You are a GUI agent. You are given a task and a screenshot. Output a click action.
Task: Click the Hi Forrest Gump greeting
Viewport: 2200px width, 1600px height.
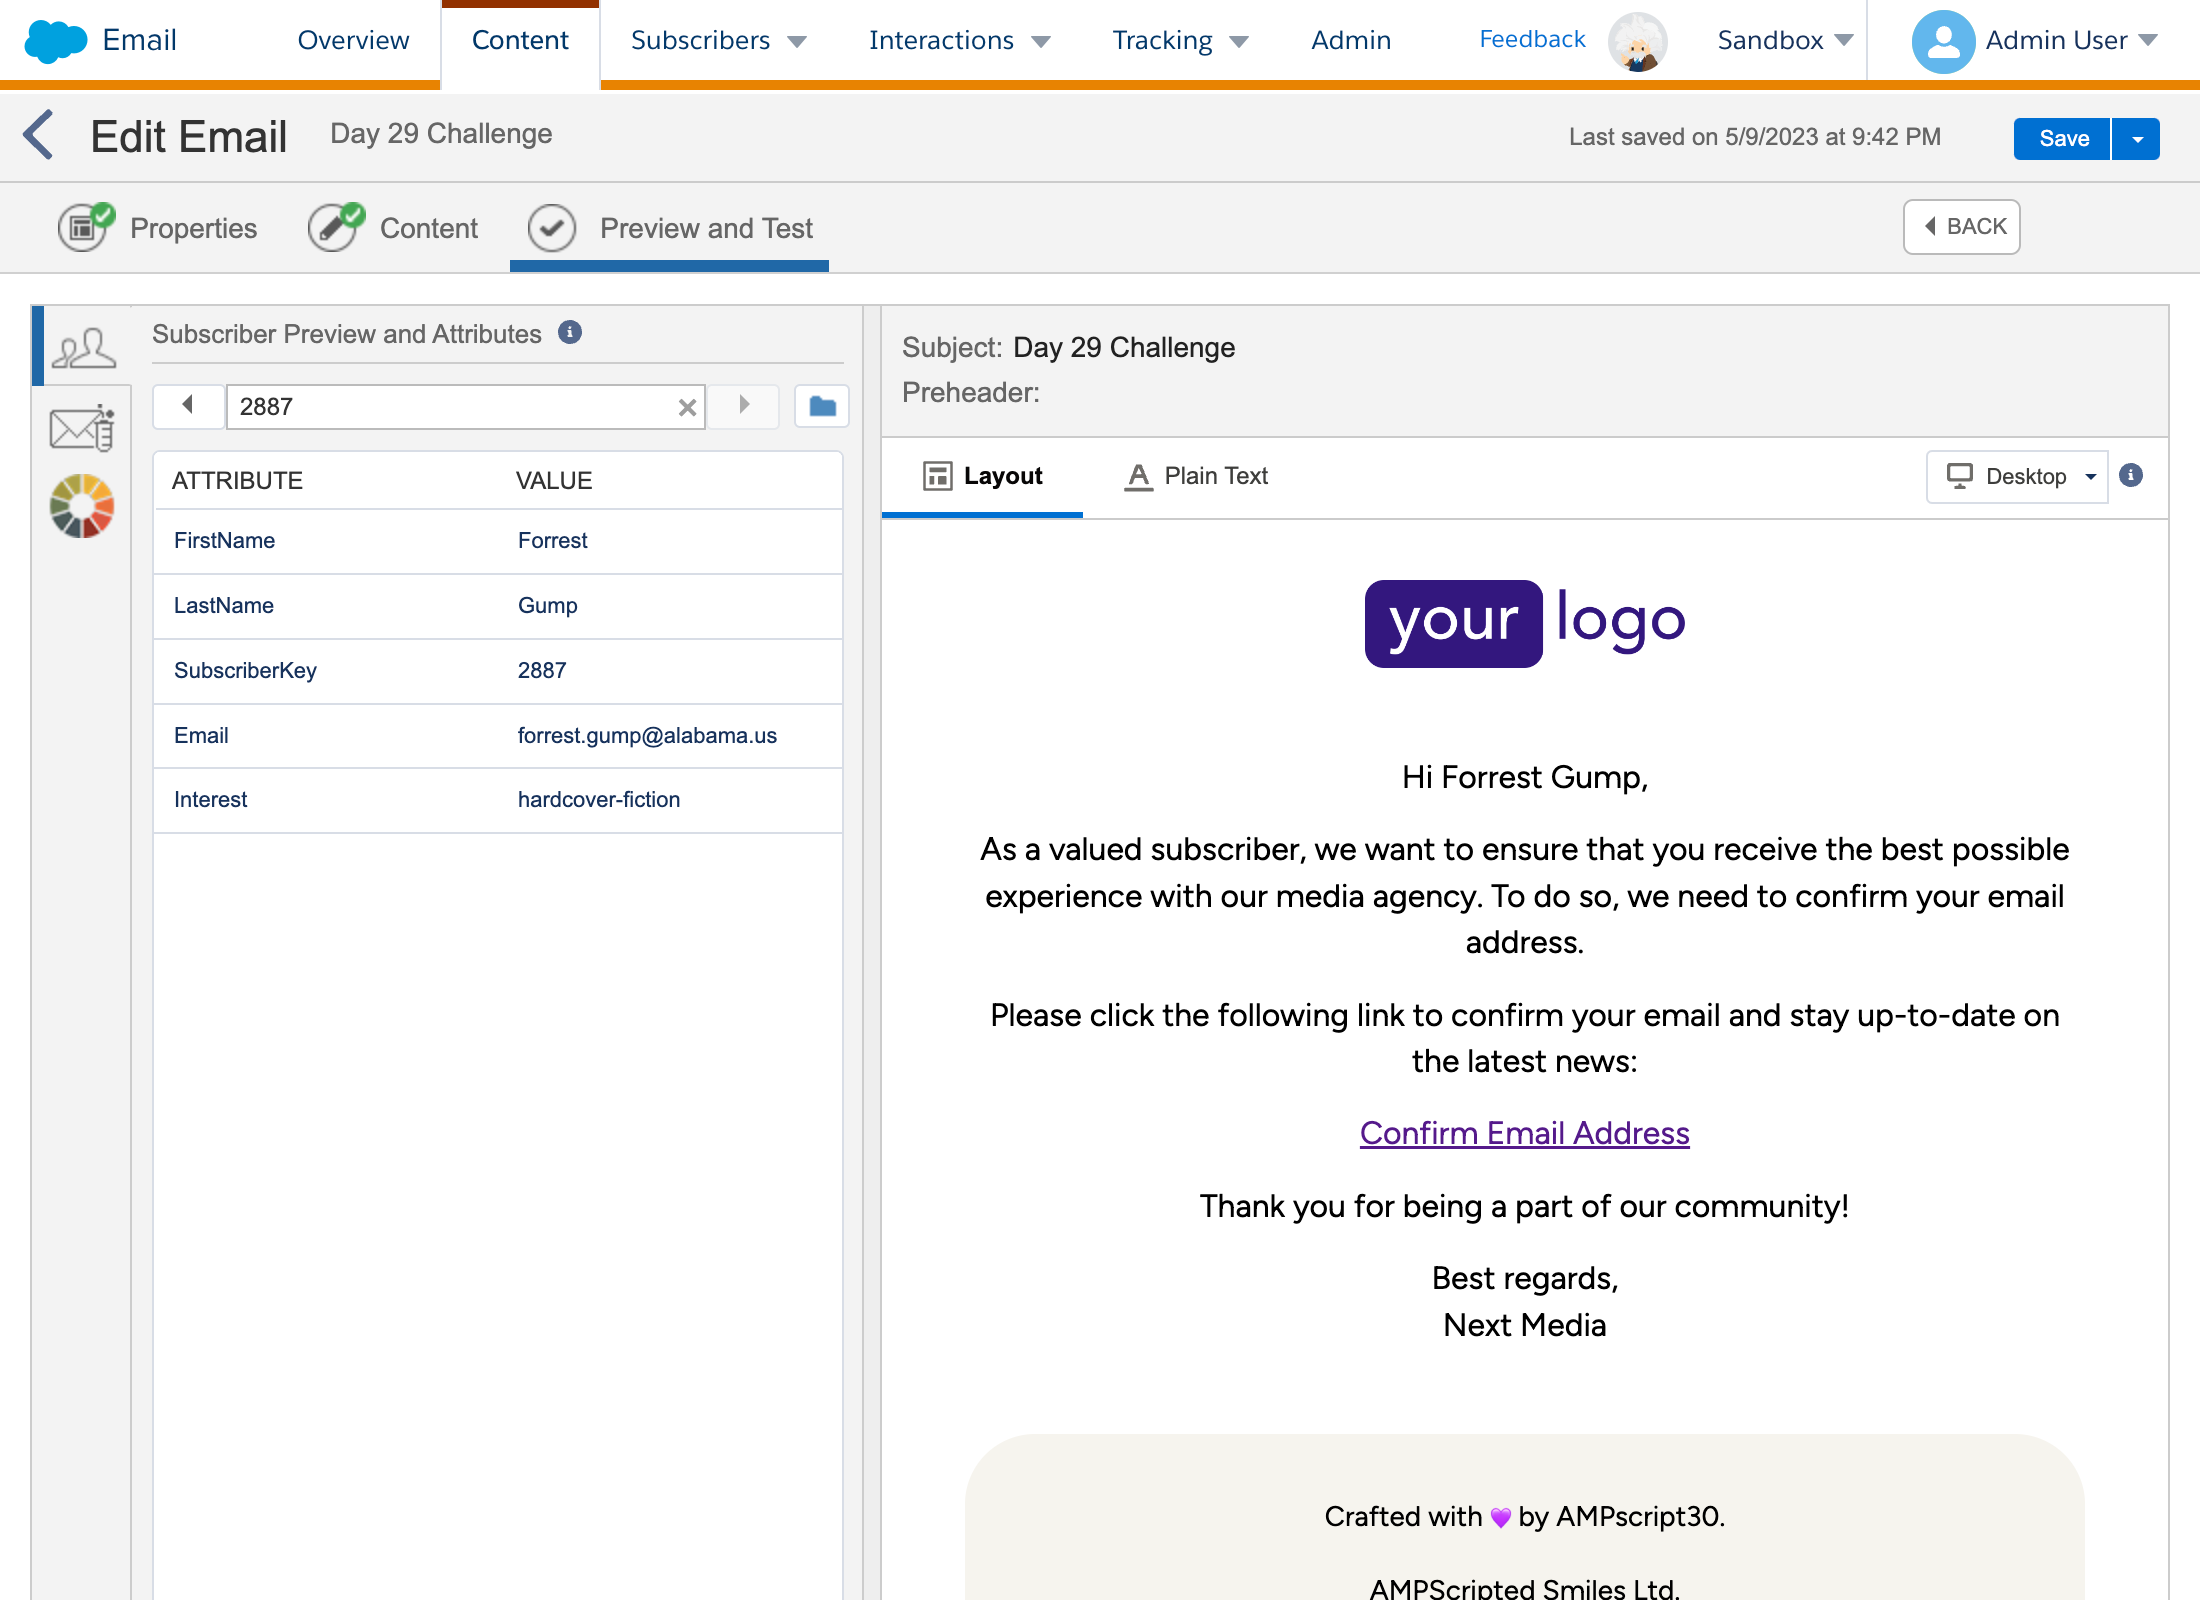pyautogui.click(x=1524, y=777)
